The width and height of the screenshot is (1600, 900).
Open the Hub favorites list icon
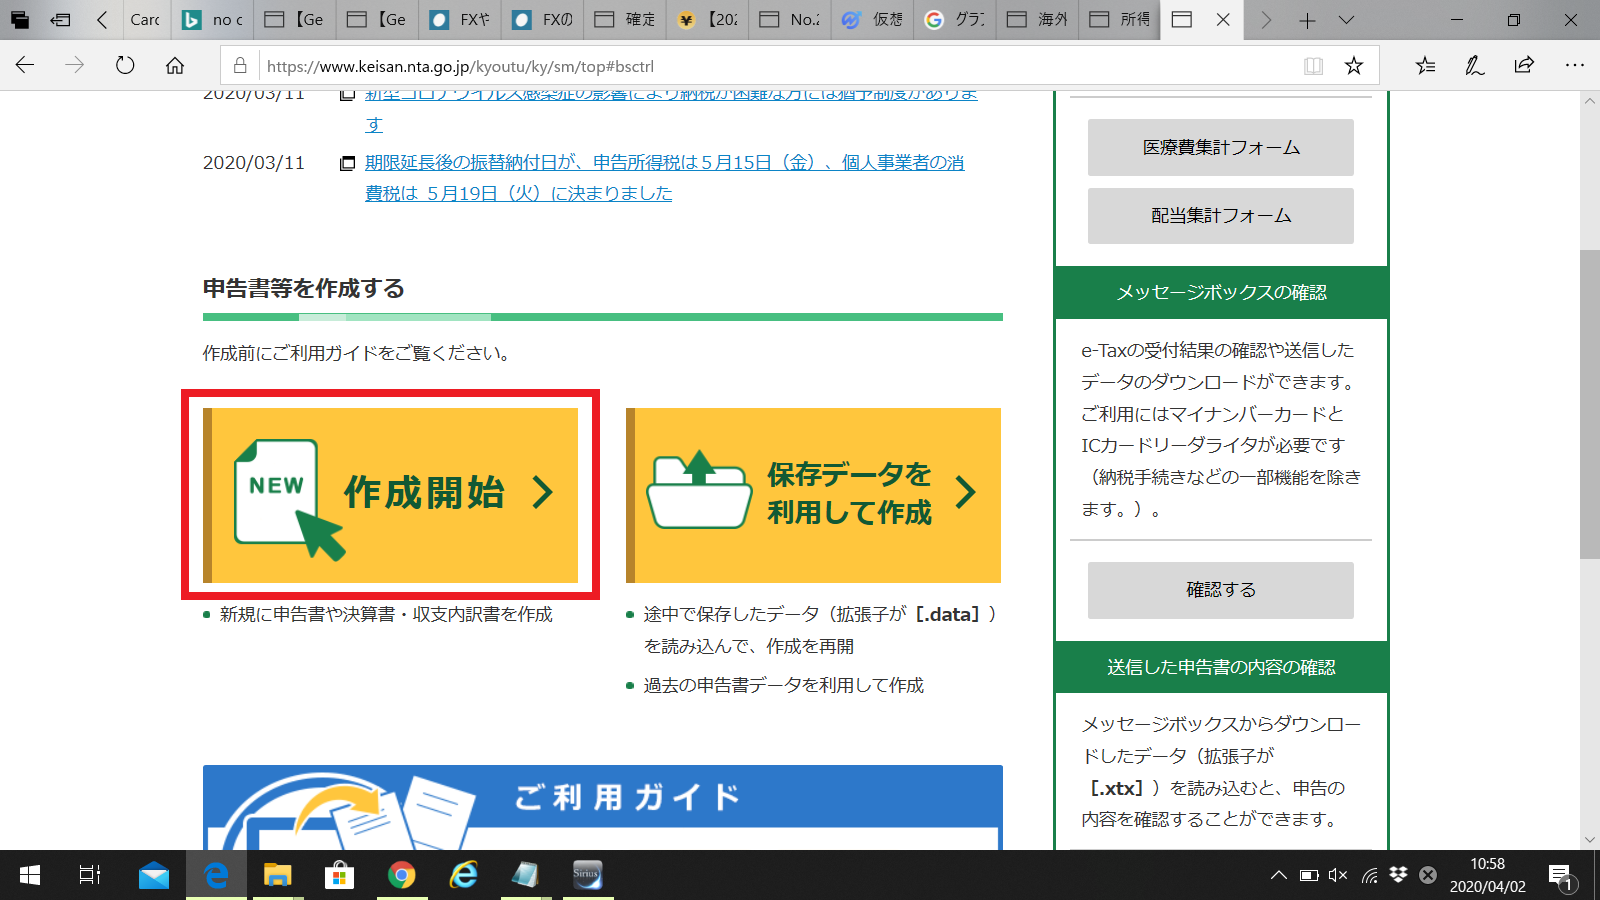(x=1424, y=65)
